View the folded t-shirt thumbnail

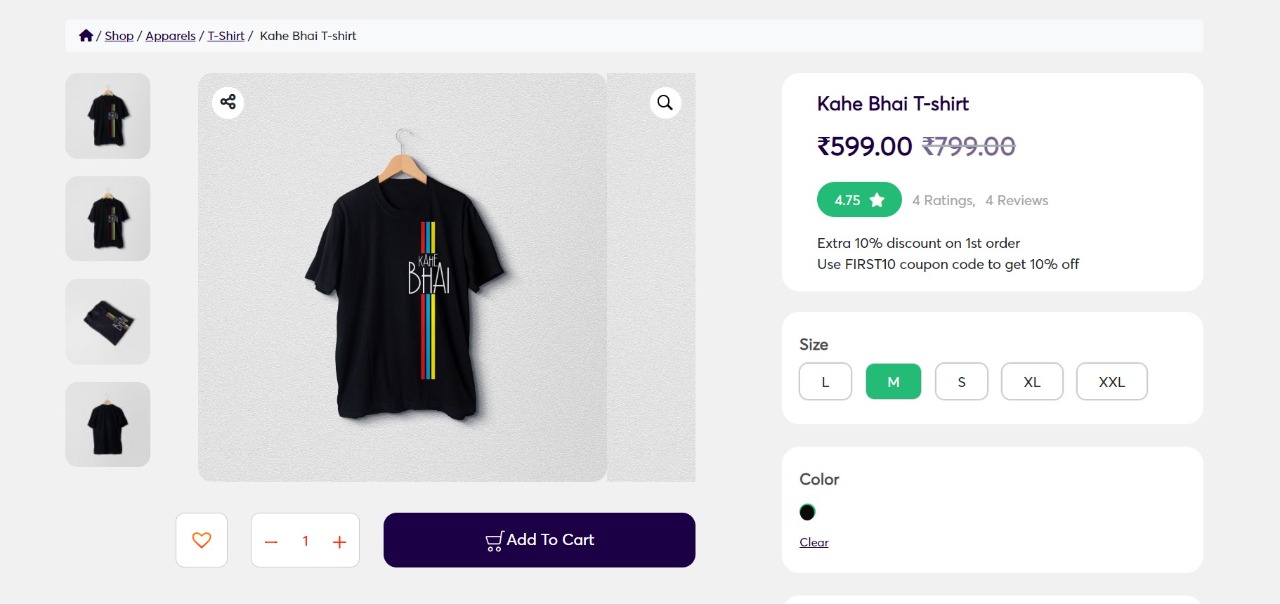108,322
